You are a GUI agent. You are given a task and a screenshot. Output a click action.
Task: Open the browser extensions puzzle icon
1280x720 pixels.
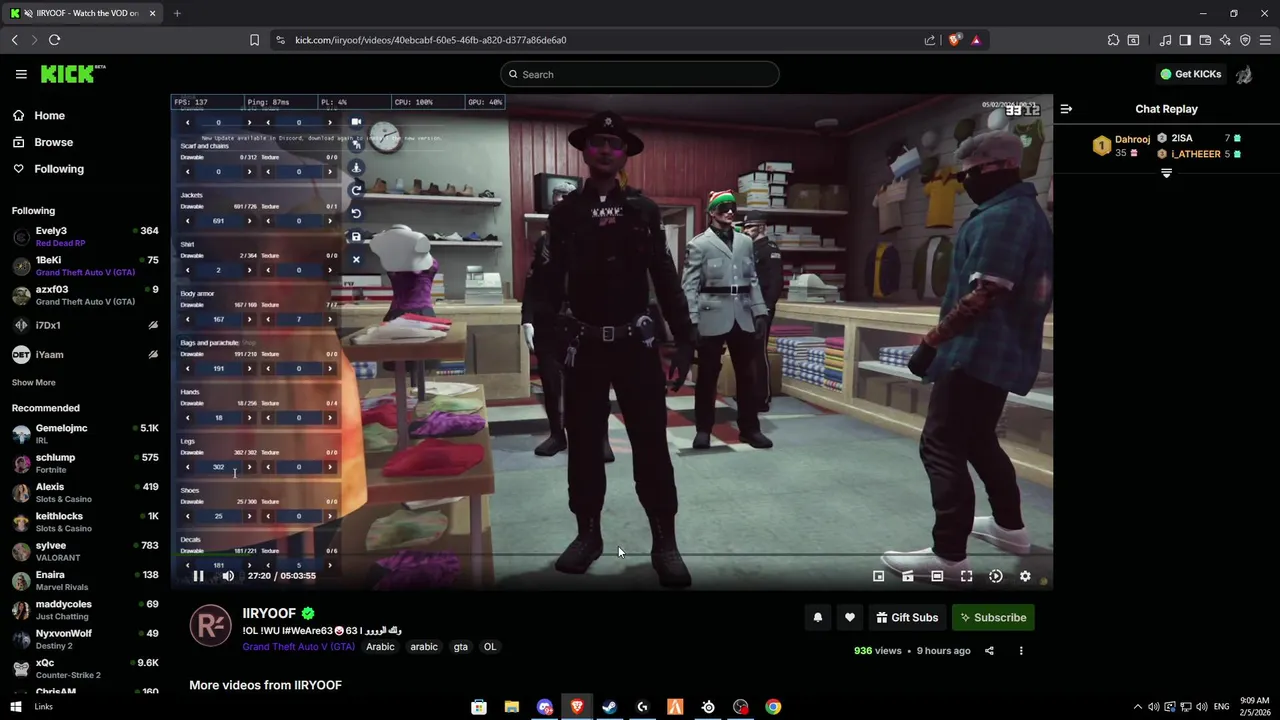[x=1113, y=40]
